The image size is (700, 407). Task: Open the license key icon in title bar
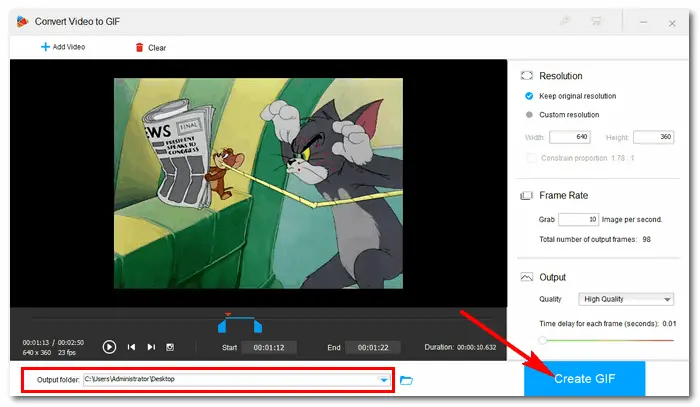tap(565, 21)
